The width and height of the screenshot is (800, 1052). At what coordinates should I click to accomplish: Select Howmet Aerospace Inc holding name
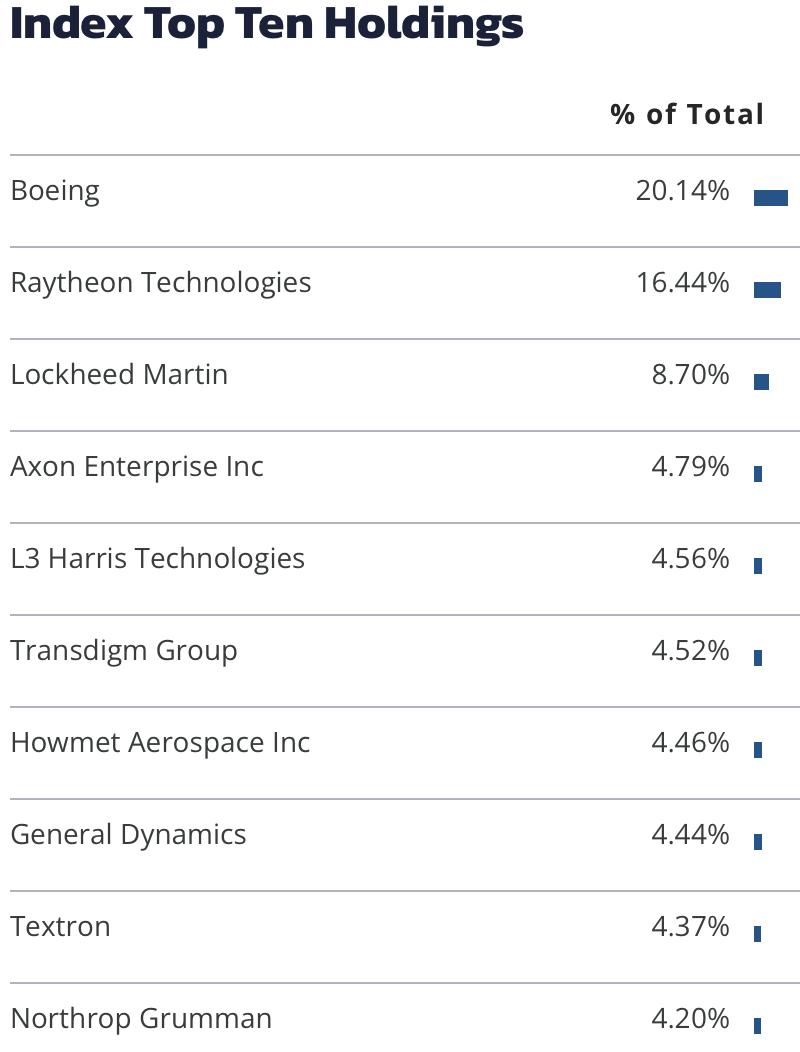[x=160, y=743]
